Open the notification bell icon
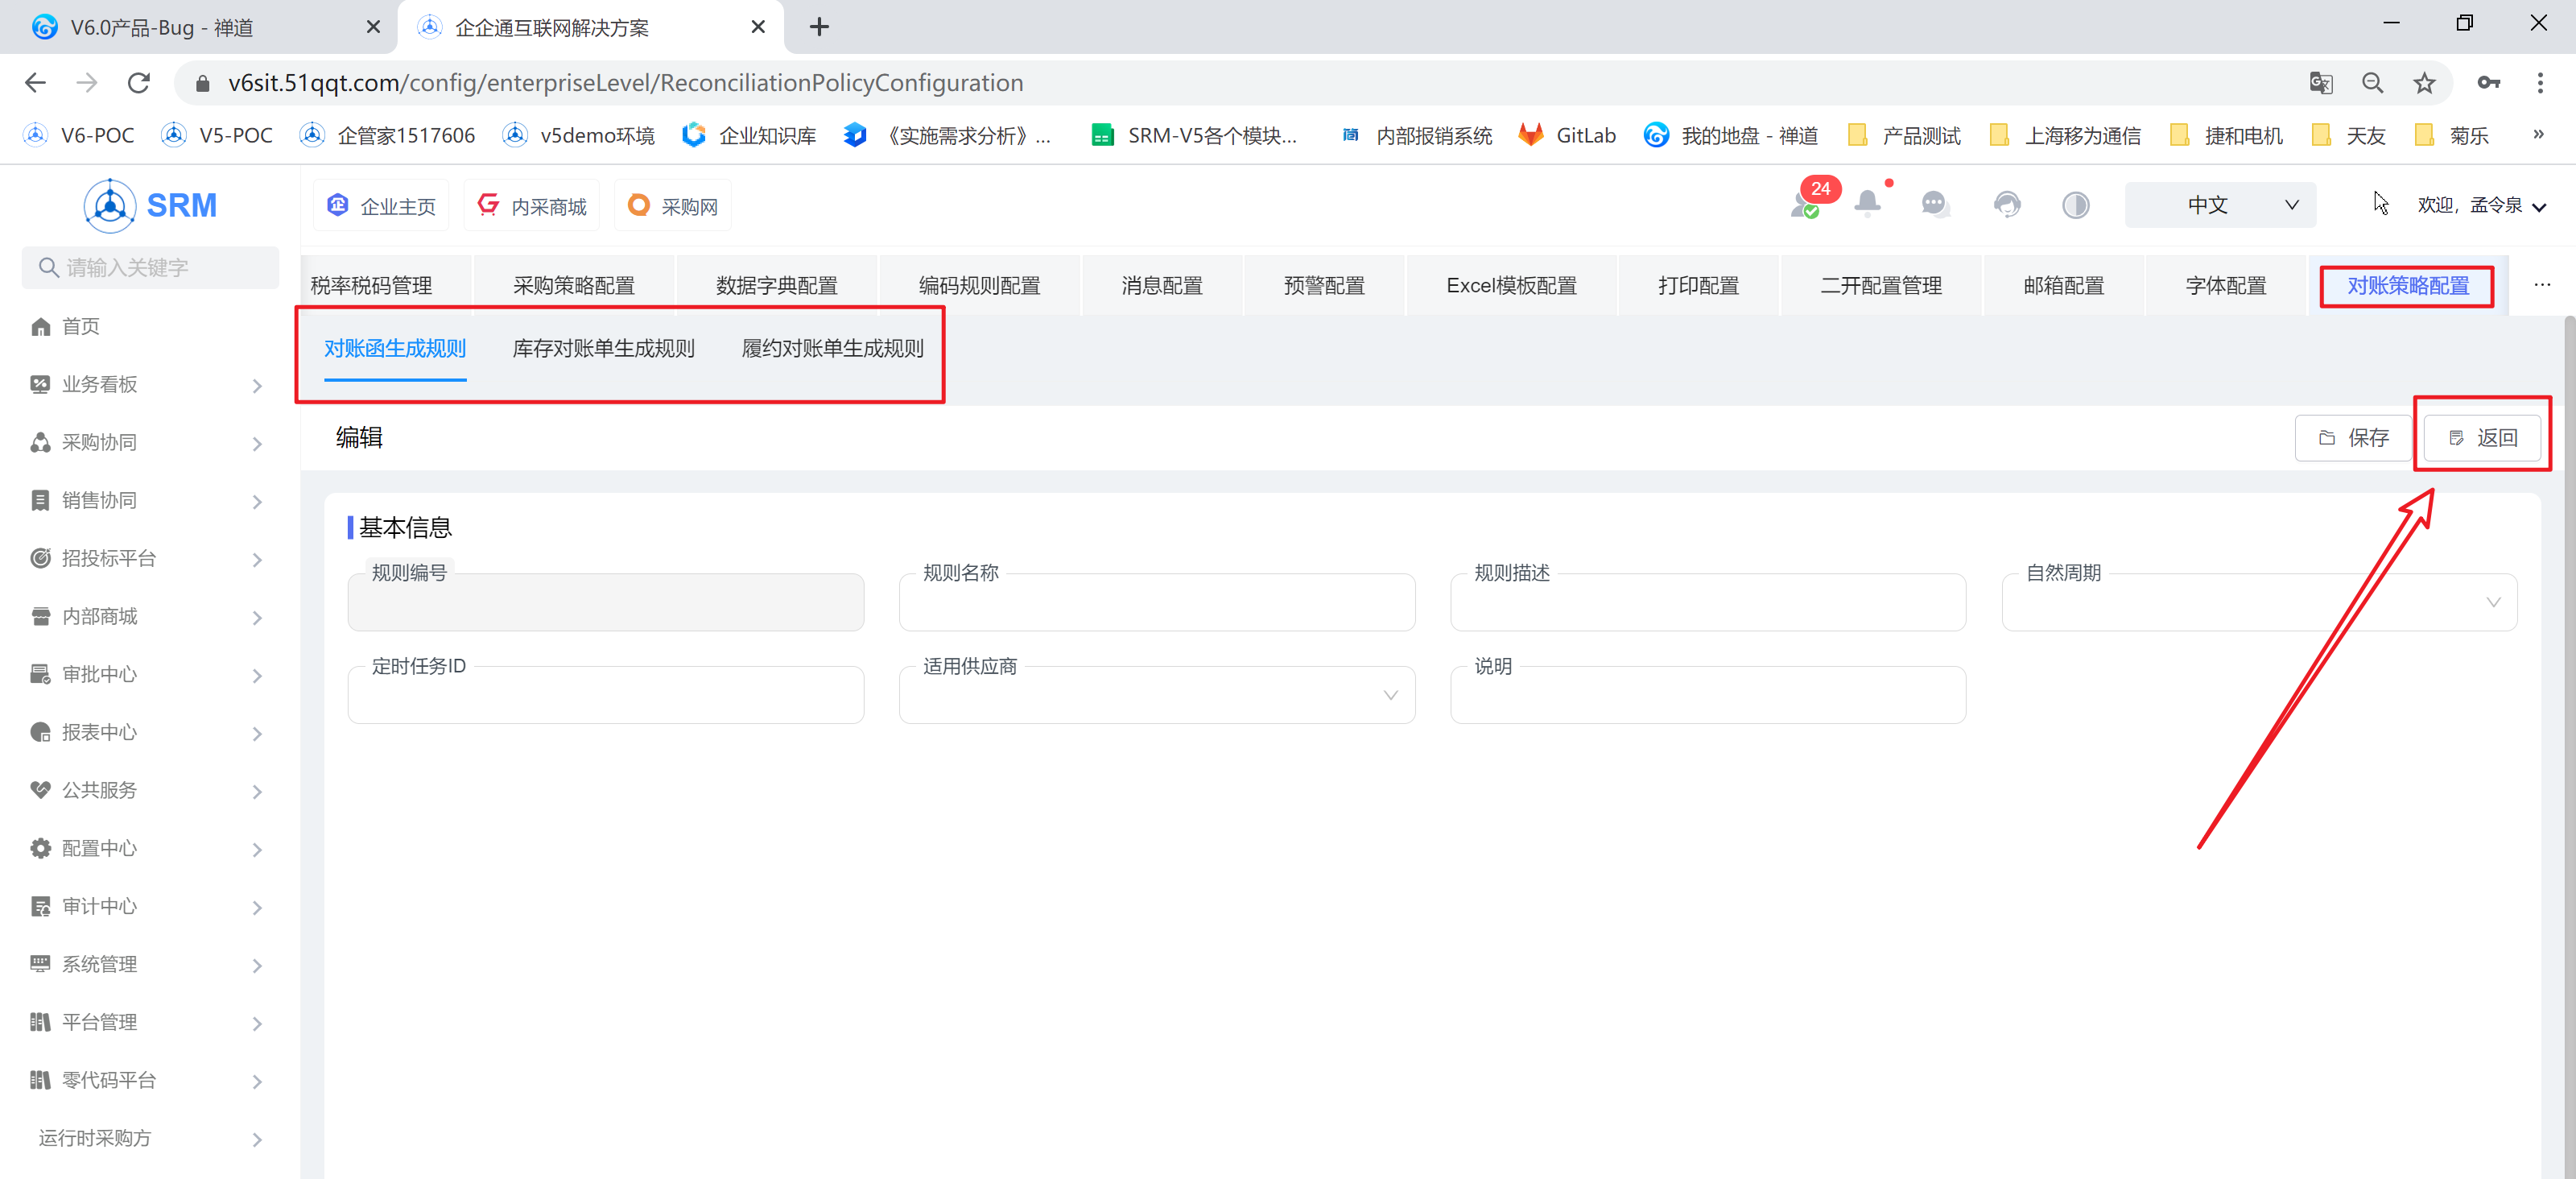2576x1179 pixels. pyautogui.click(x=1867, y=204)
